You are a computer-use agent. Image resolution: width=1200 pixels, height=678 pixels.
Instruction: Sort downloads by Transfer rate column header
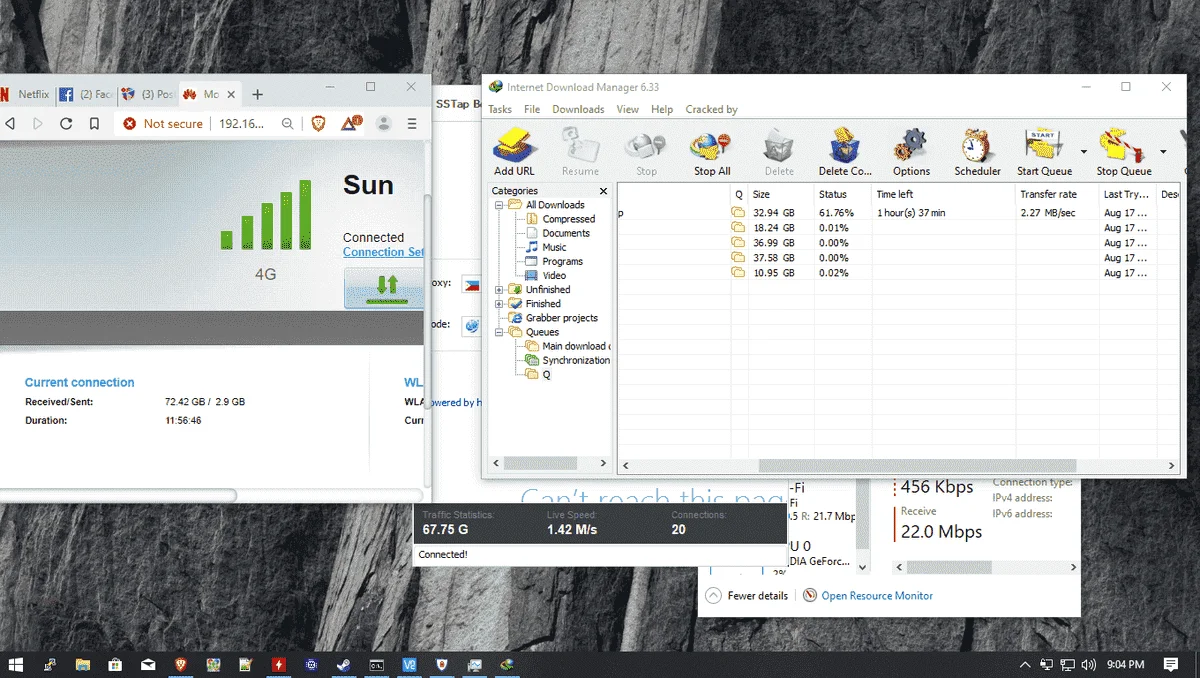1055,194
